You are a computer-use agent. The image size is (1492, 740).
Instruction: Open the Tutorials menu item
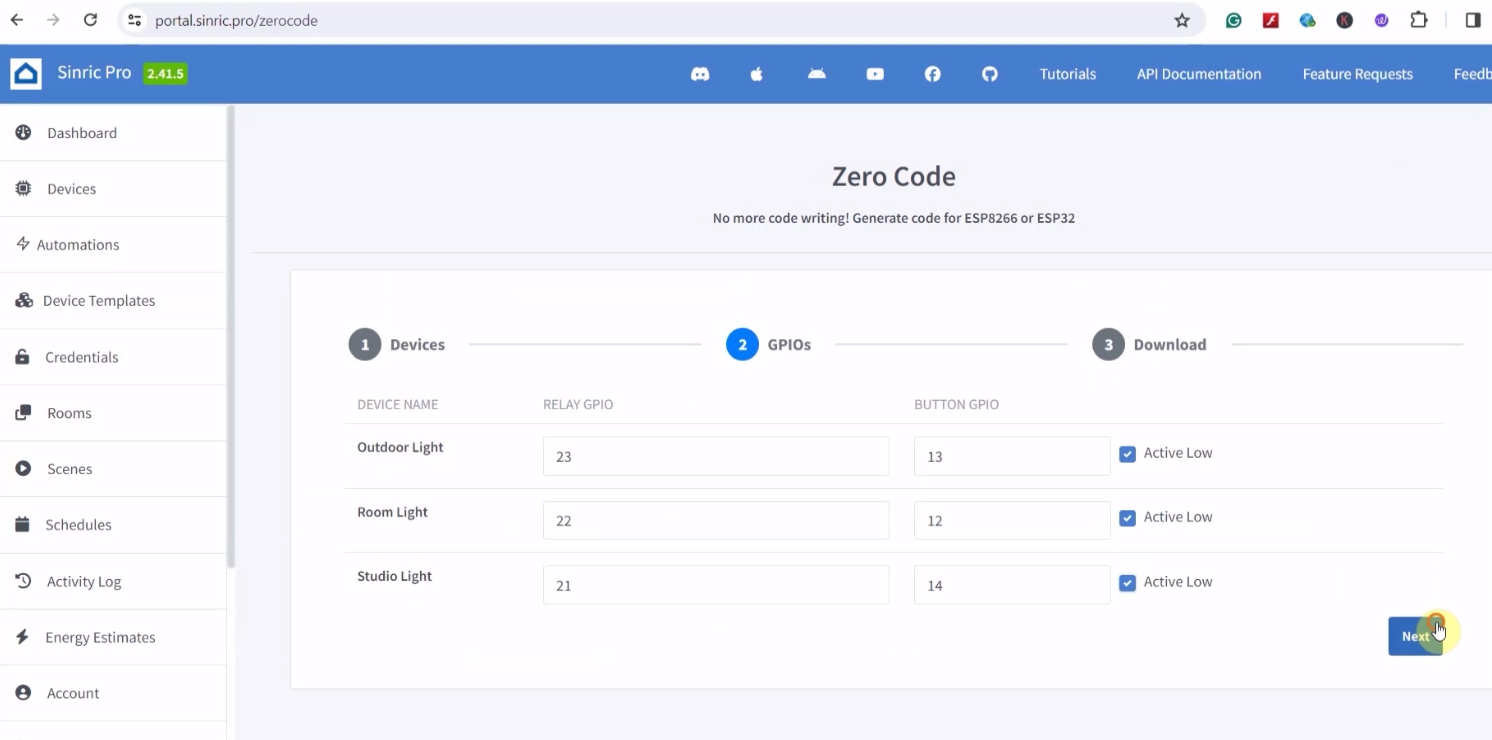(x=1067, y=73)
